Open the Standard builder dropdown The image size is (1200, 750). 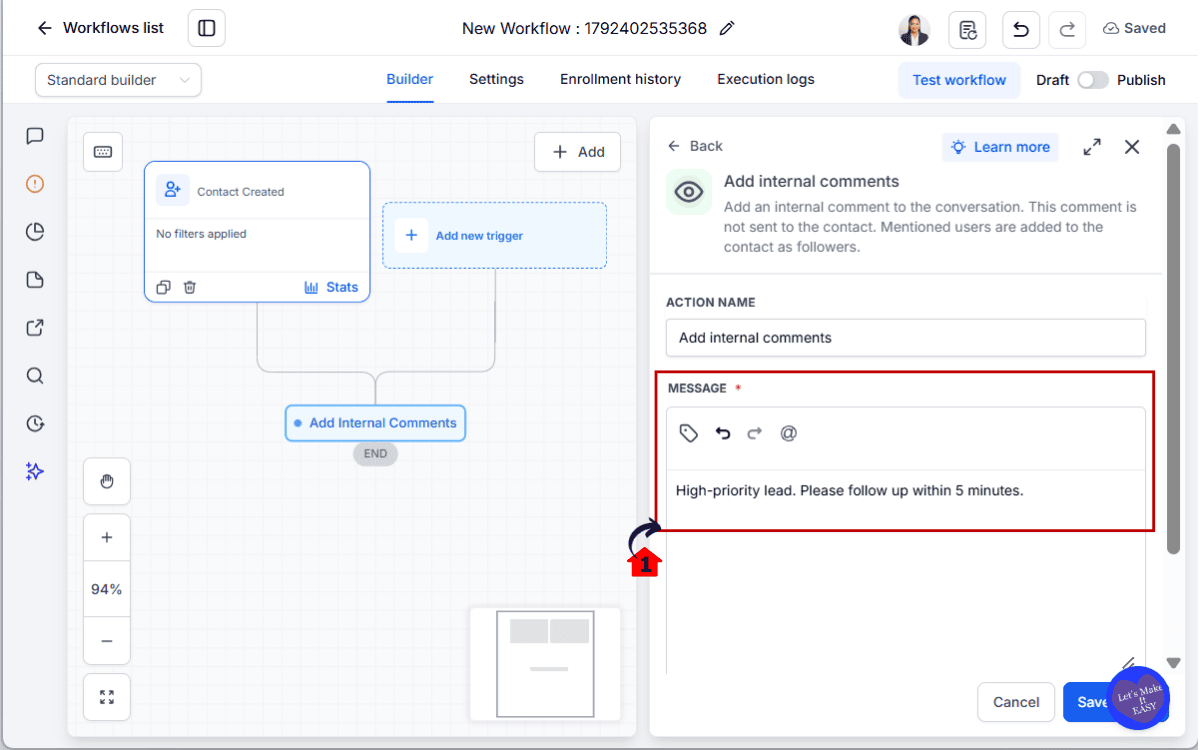(x=118, y=80)
